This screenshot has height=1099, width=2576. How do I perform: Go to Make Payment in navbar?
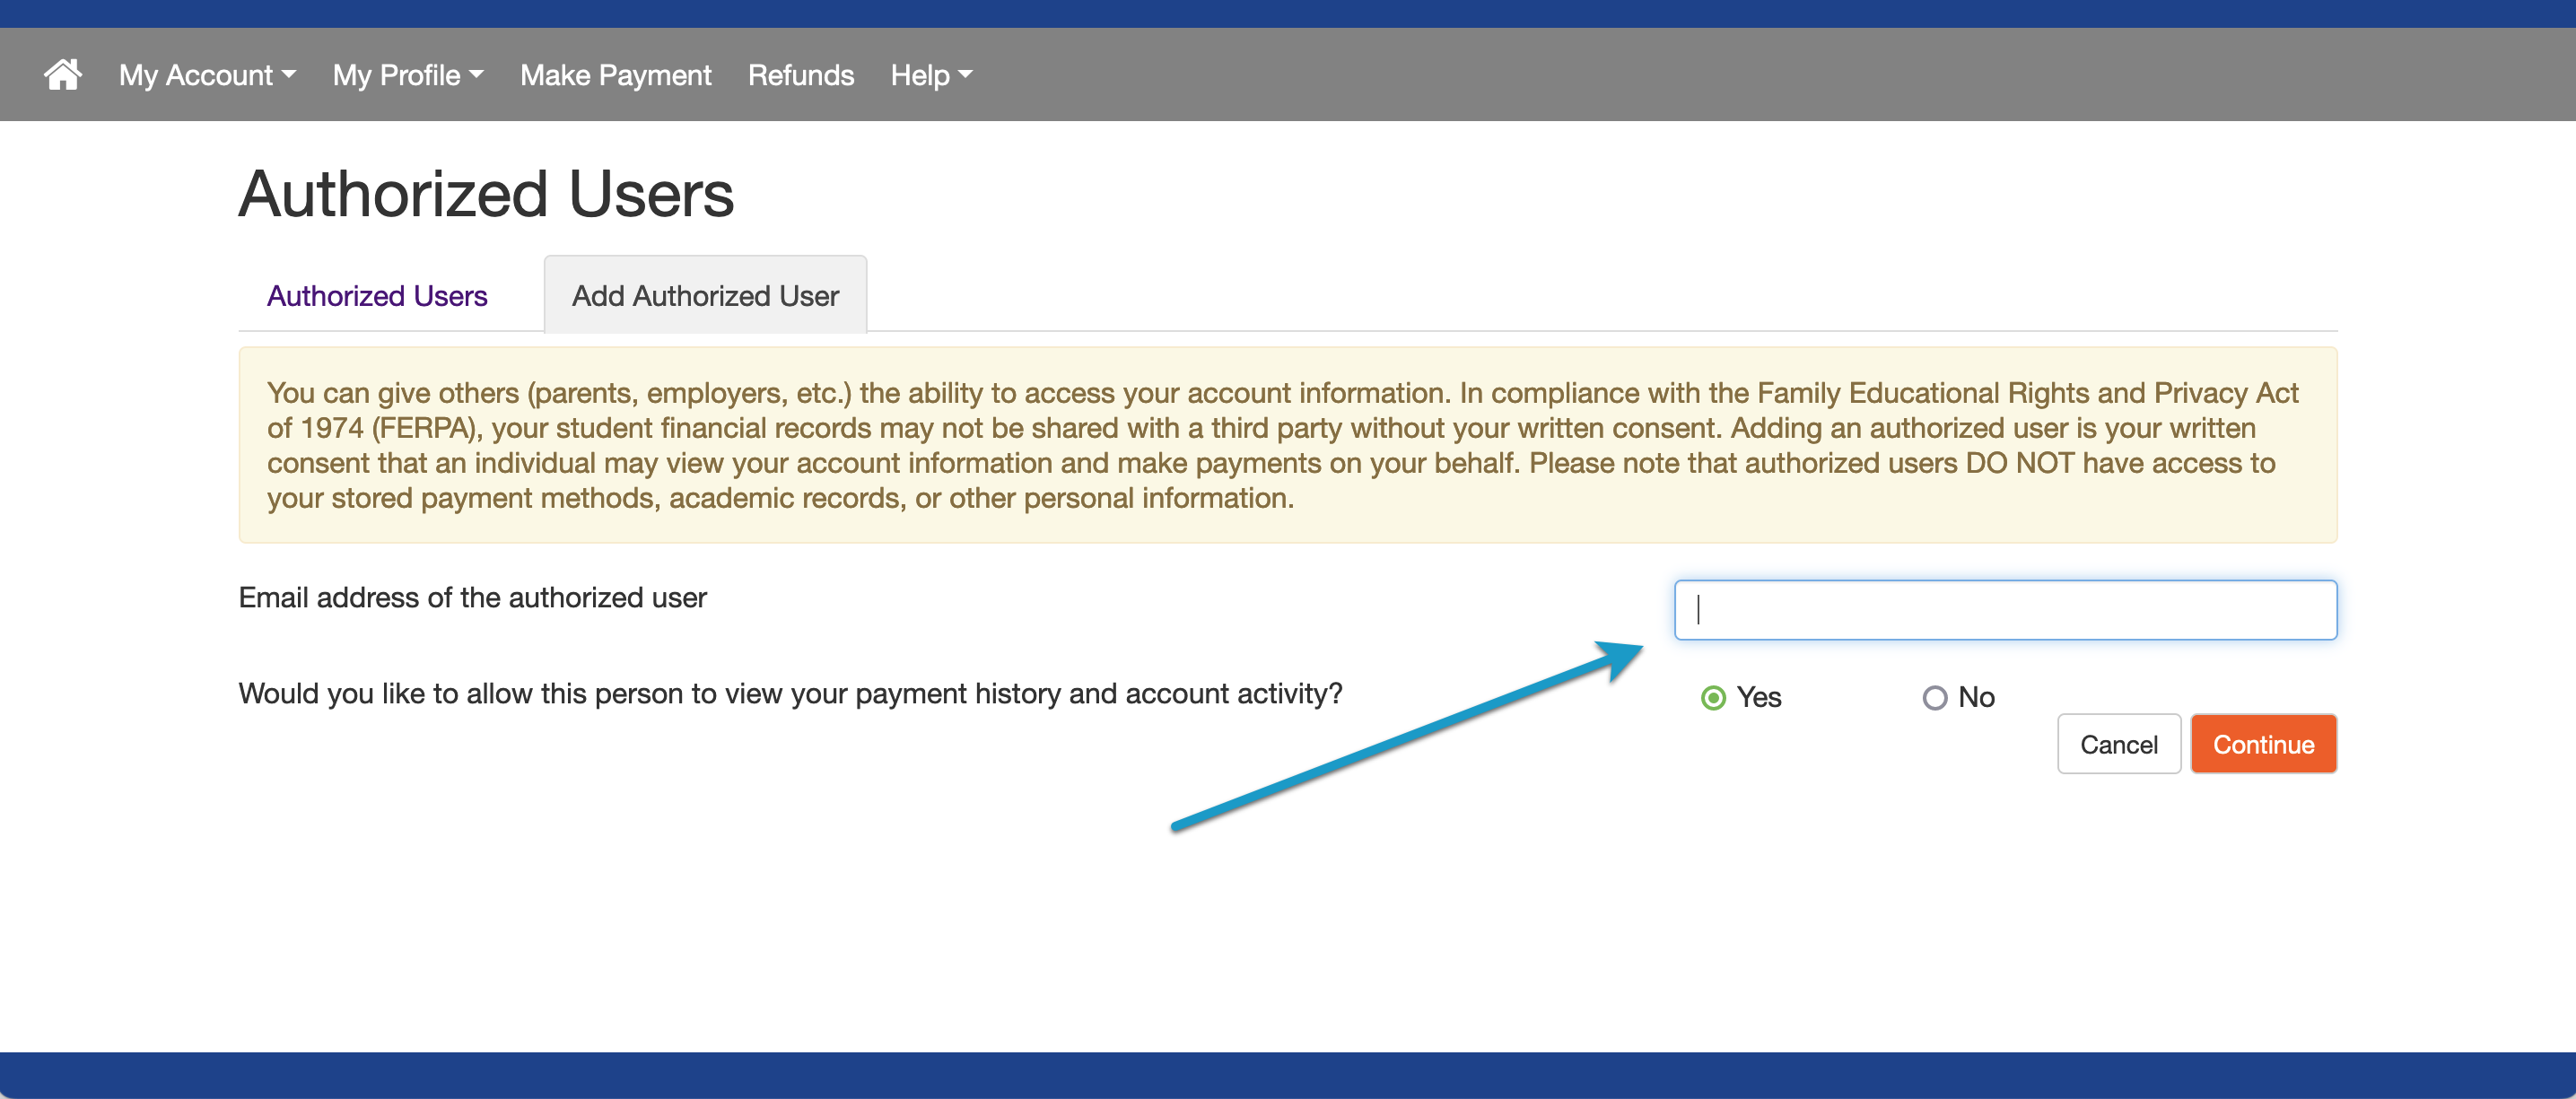click(x=615, y=75)
